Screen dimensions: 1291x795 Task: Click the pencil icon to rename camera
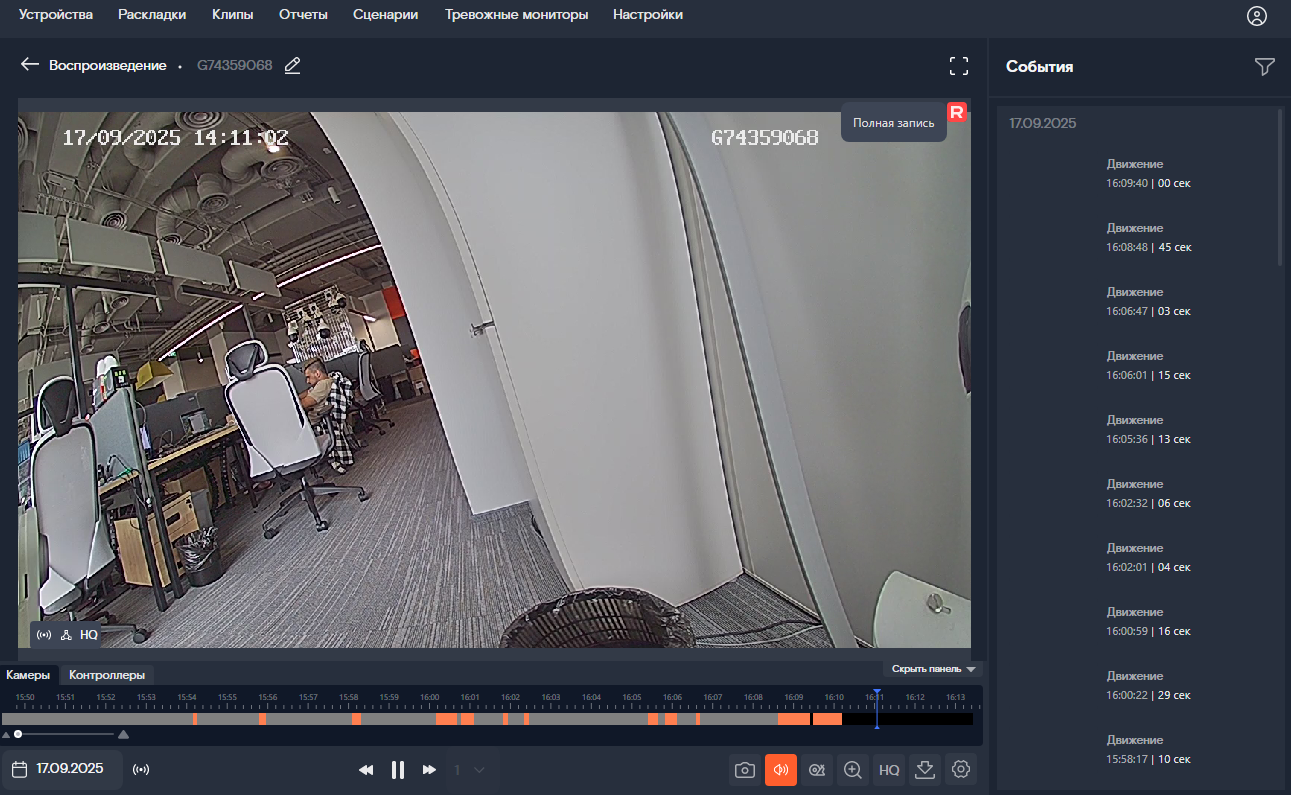click(x=292, y=66)
